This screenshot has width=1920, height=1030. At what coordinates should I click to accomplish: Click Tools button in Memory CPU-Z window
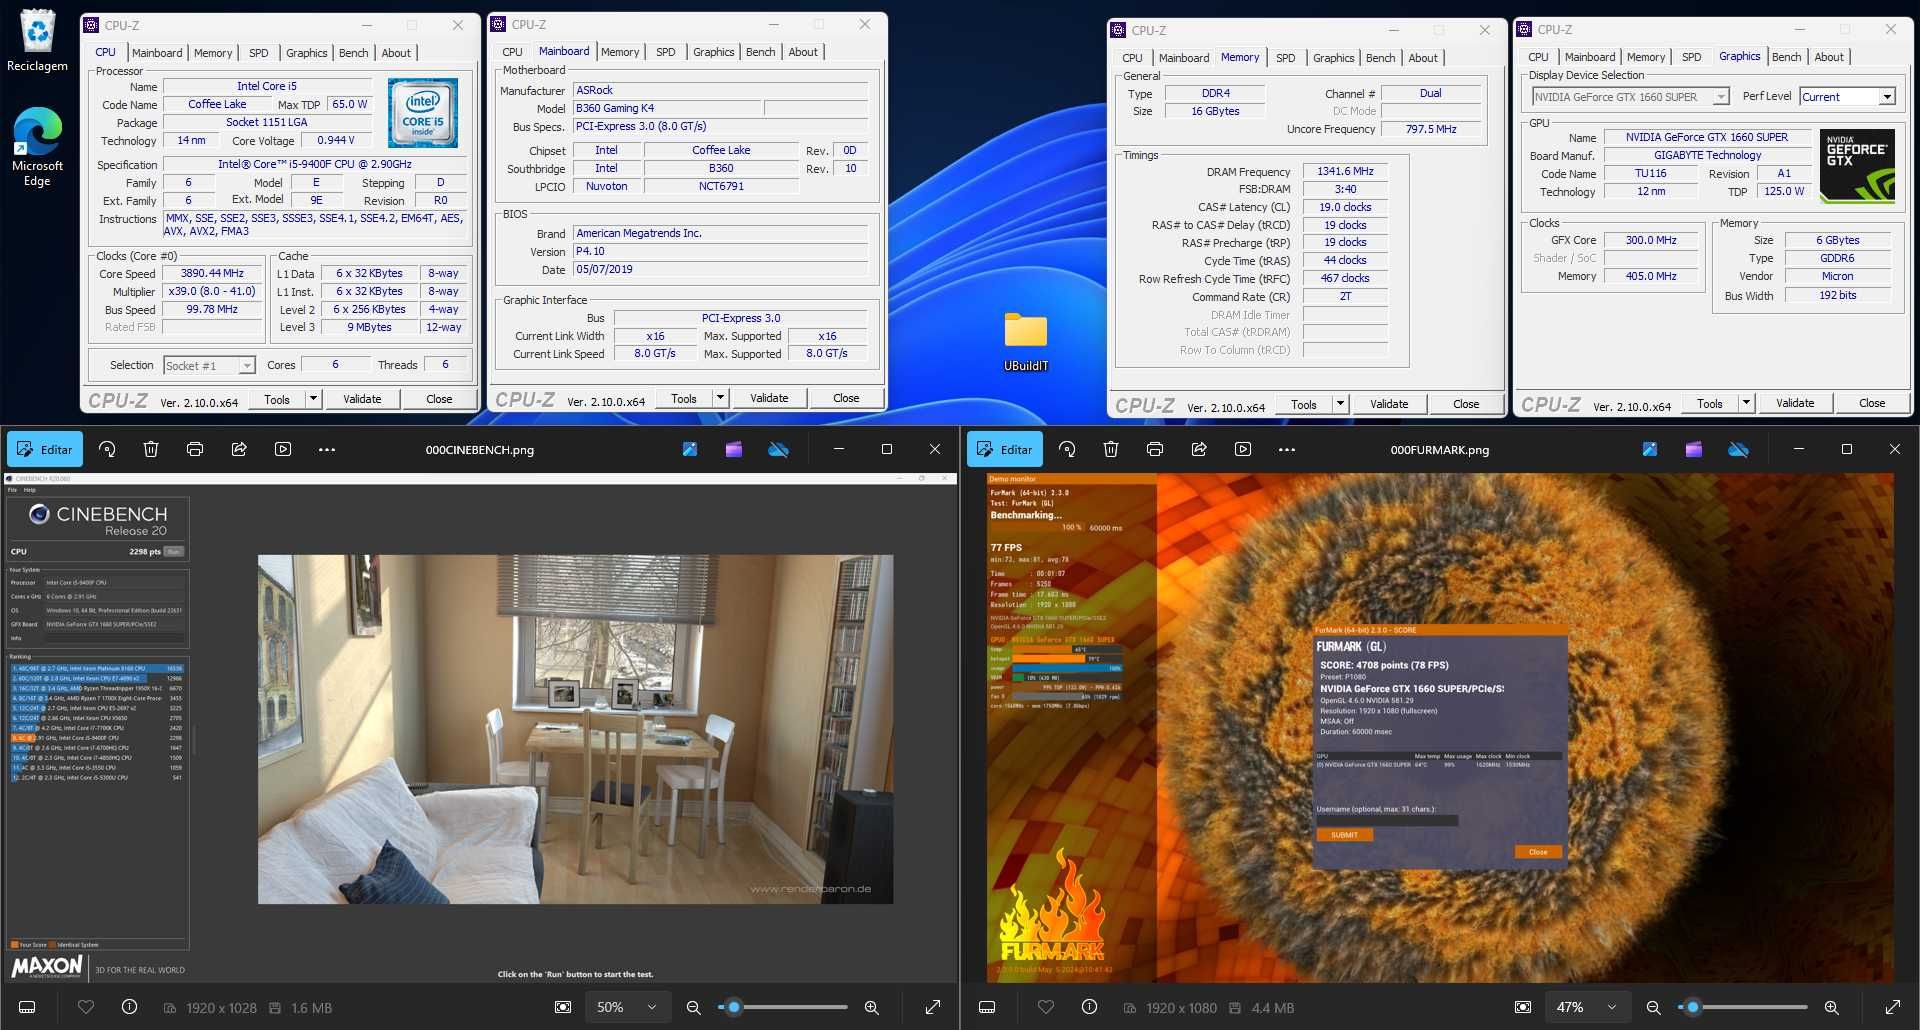[1304, 404]
